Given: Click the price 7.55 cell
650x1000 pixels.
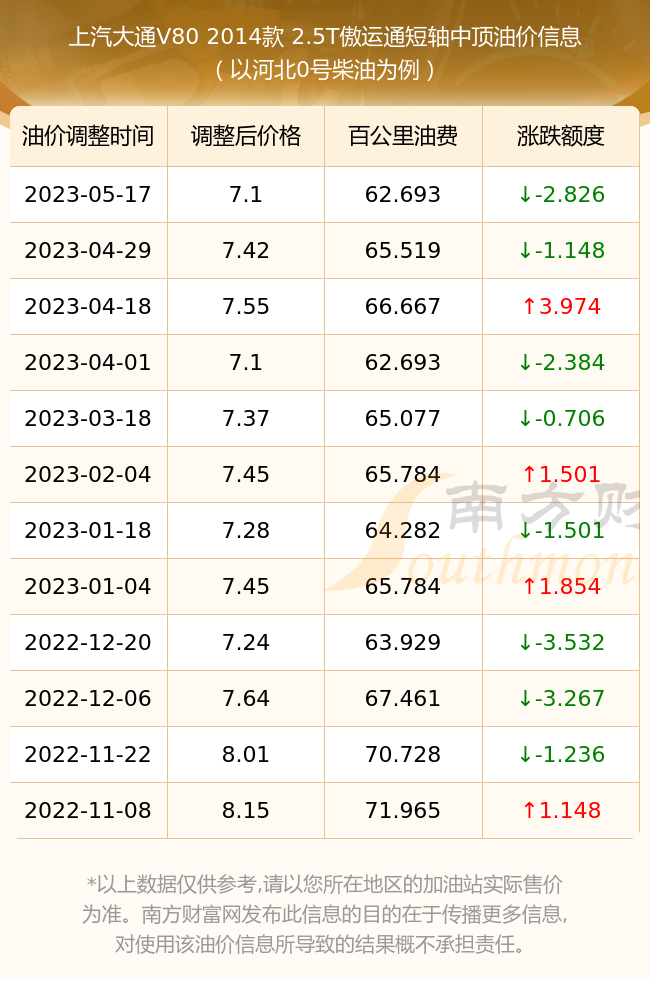Looking at the screenshot, I should click(246, 306).
